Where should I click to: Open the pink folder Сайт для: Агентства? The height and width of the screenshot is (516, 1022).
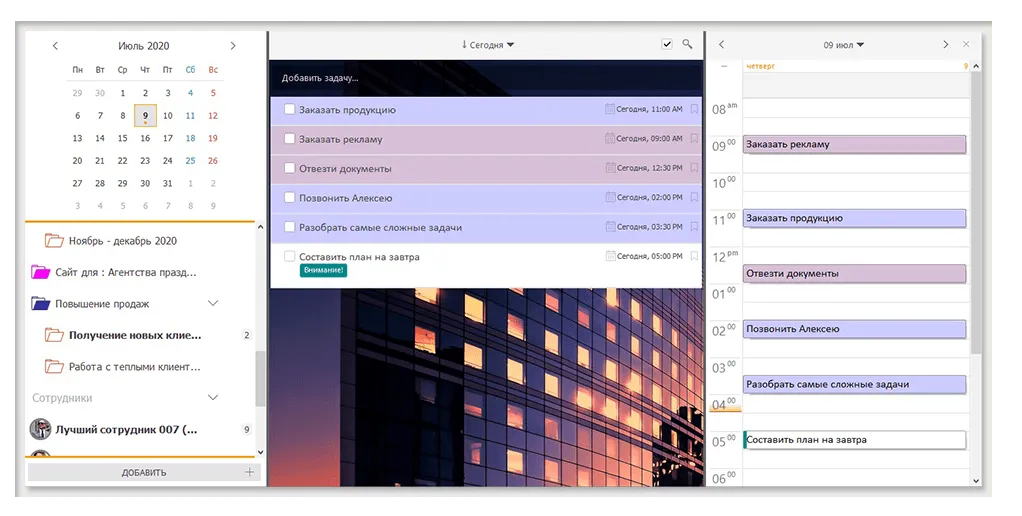tap(40, 272)
